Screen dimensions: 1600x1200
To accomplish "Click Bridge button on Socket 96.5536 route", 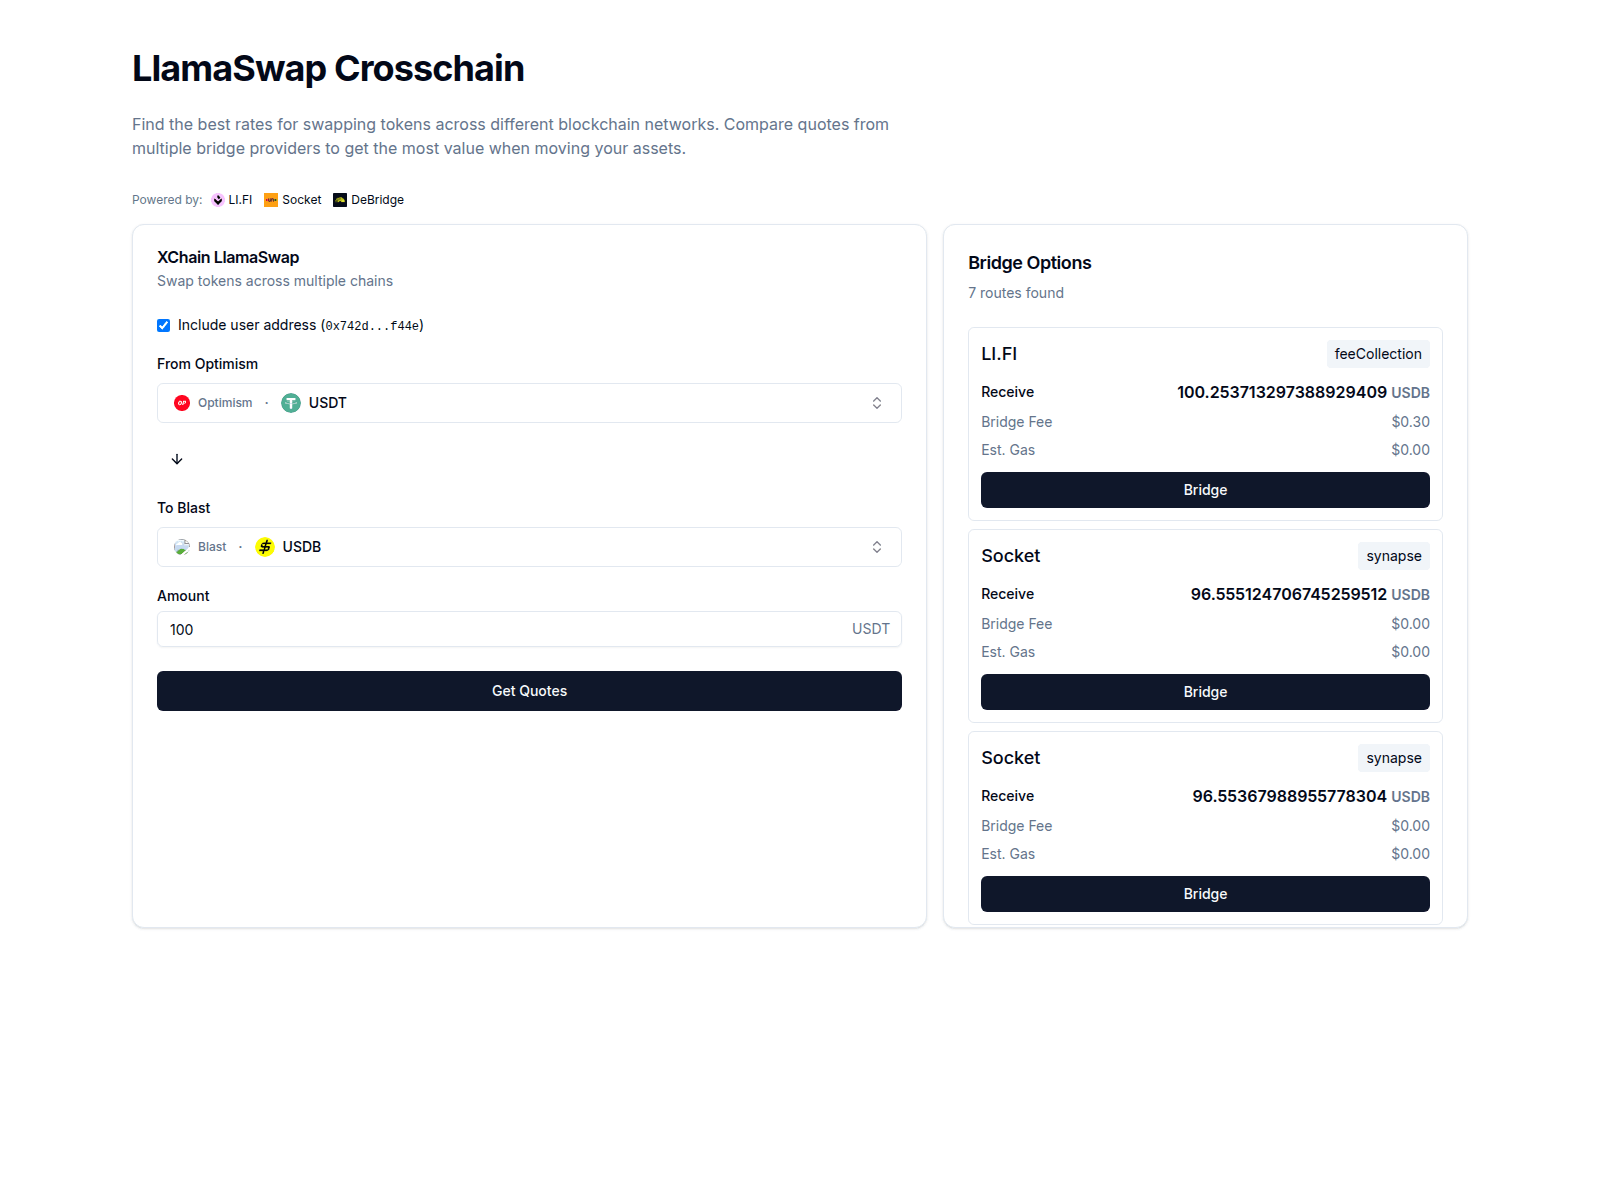I will tap(1205, 894).
